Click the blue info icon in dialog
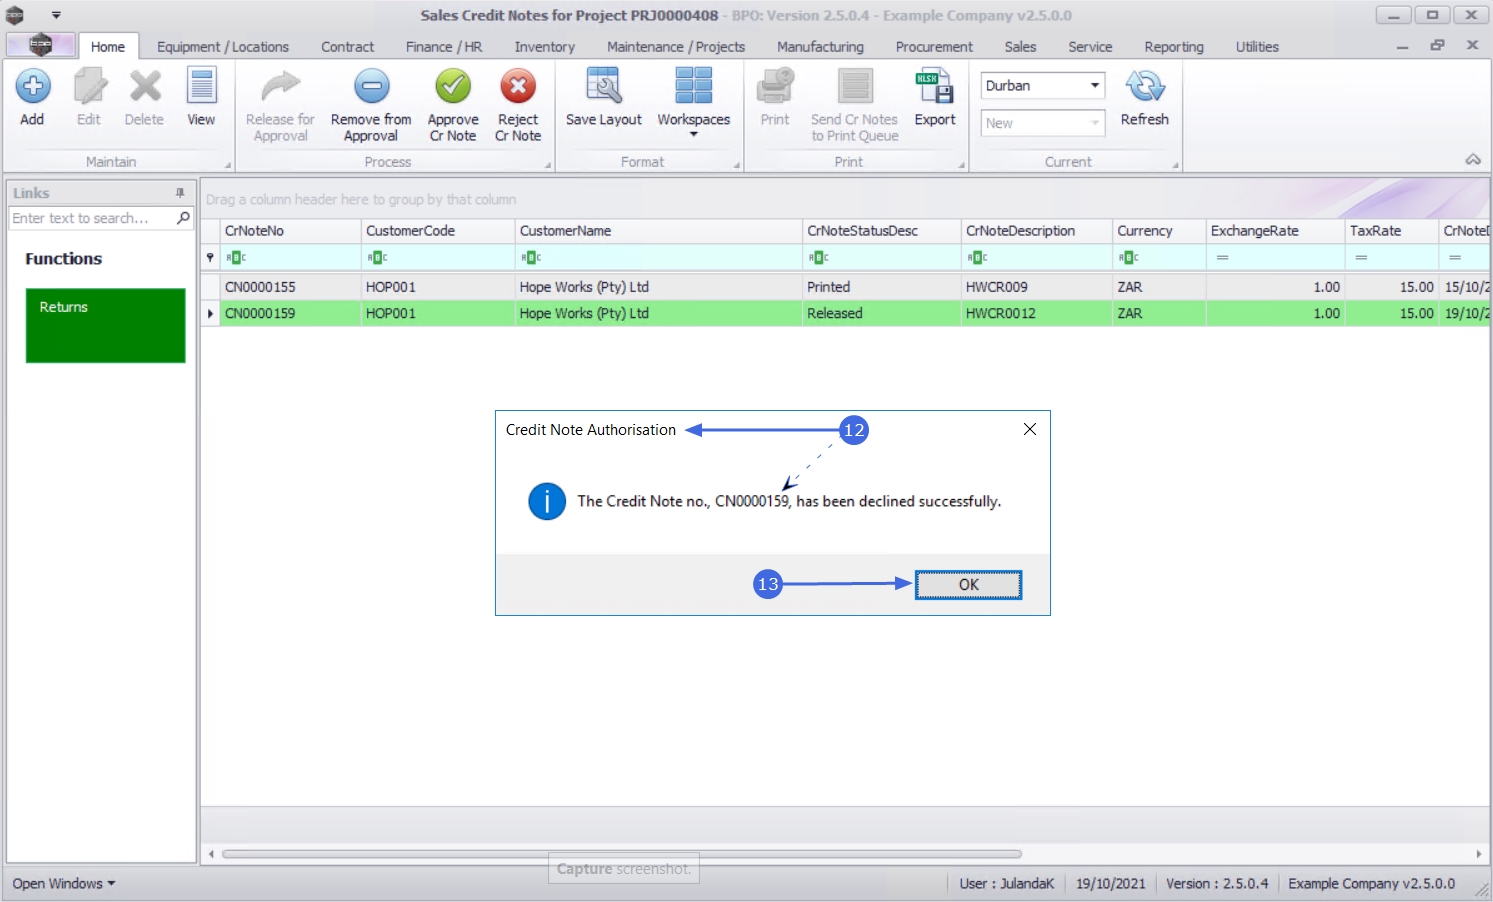The height and width of the screenshot is (902, 1493). (547, 501)
